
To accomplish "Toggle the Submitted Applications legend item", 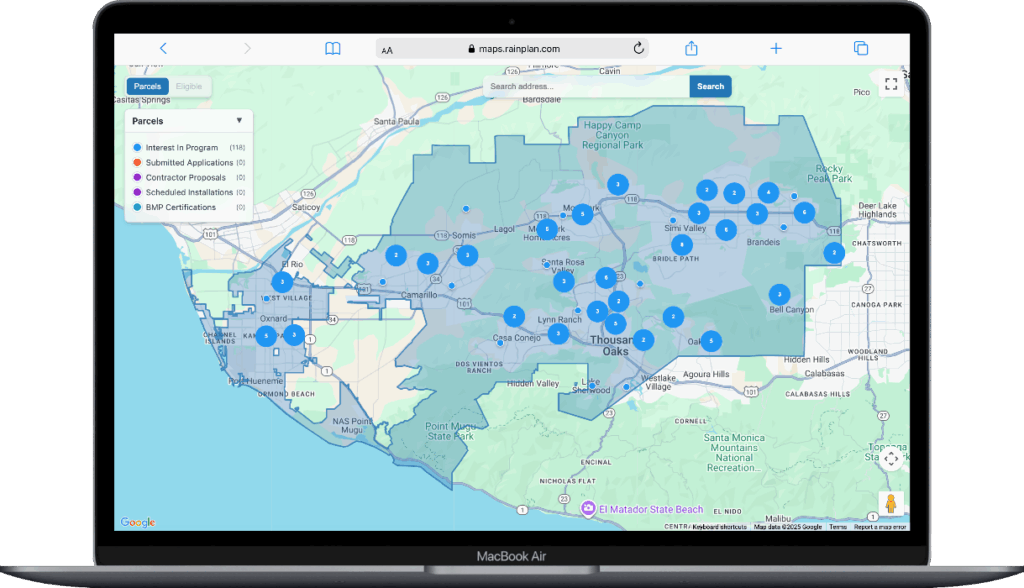I will click(189, 163).
